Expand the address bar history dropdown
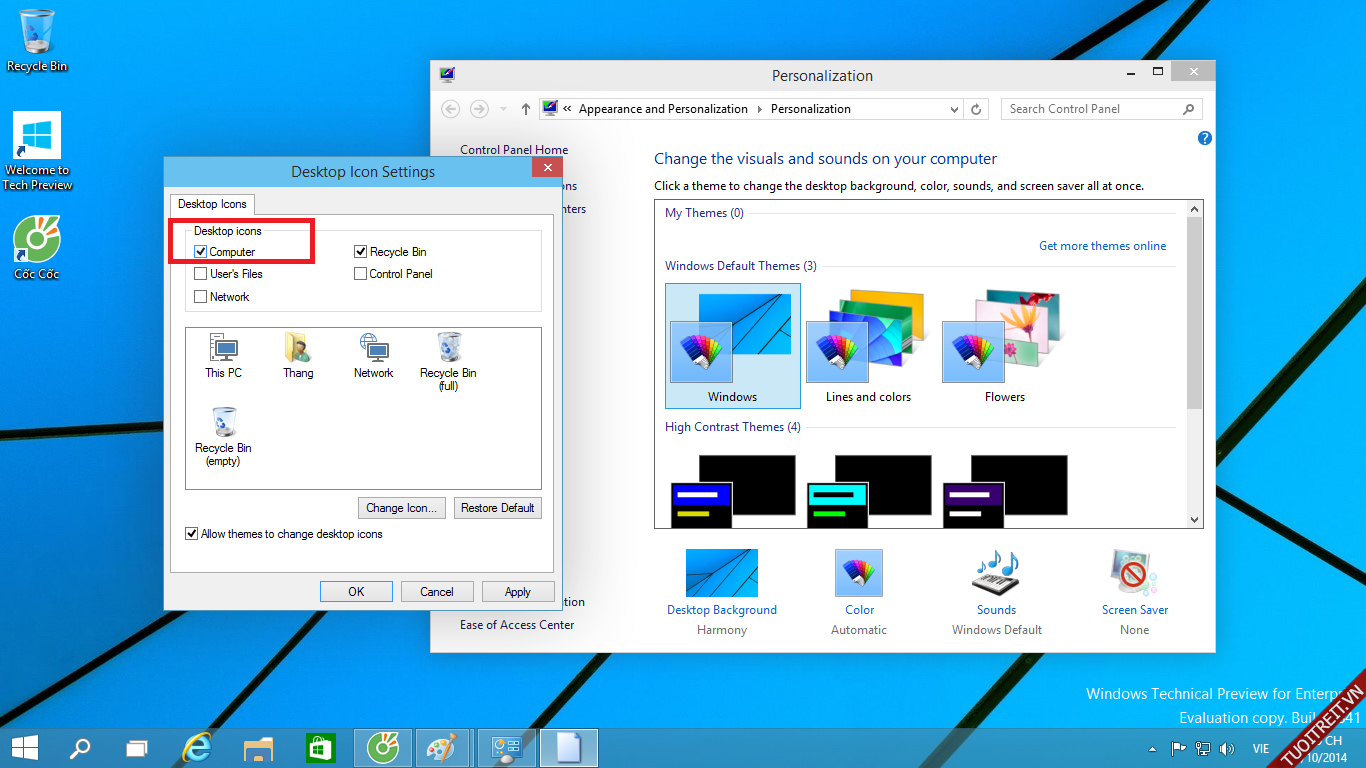The height and width of the screenshot is (768, 1366). (x=955, y=109)
